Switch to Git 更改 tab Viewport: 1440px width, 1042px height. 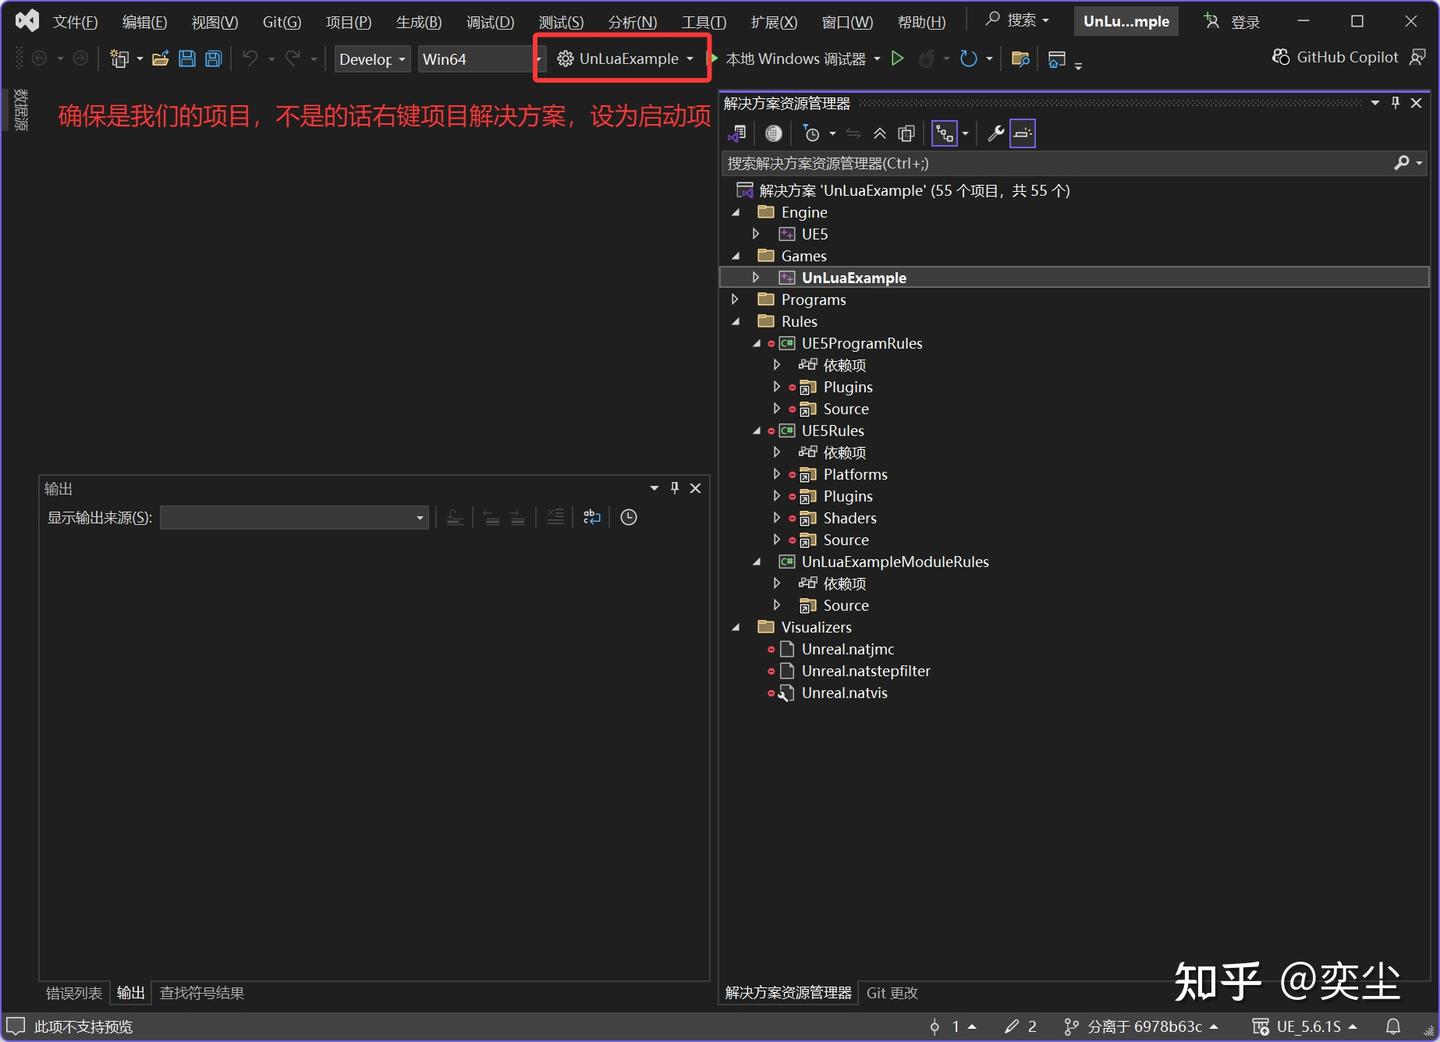coord(892,993)
